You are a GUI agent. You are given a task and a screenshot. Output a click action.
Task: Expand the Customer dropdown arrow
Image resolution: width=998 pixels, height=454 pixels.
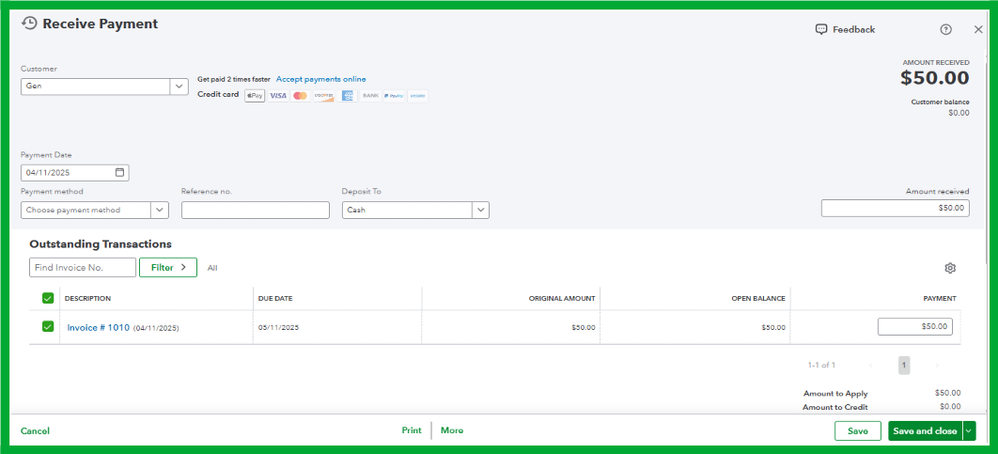tap(178, 87)
